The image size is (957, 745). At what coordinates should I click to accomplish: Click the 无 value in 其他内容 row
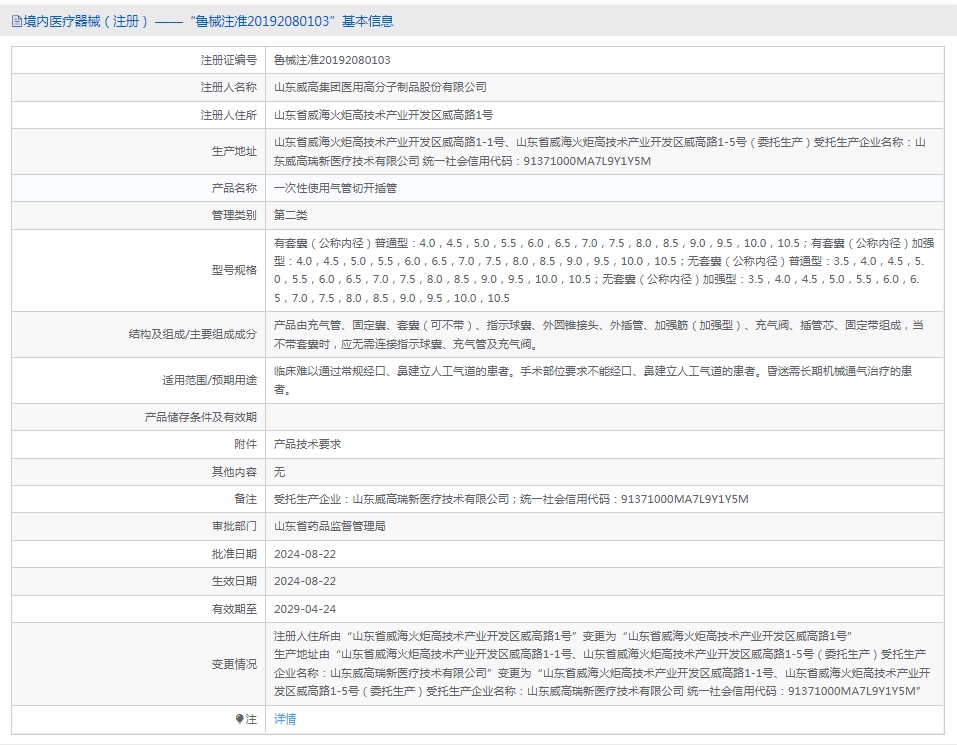pos(280,472)
